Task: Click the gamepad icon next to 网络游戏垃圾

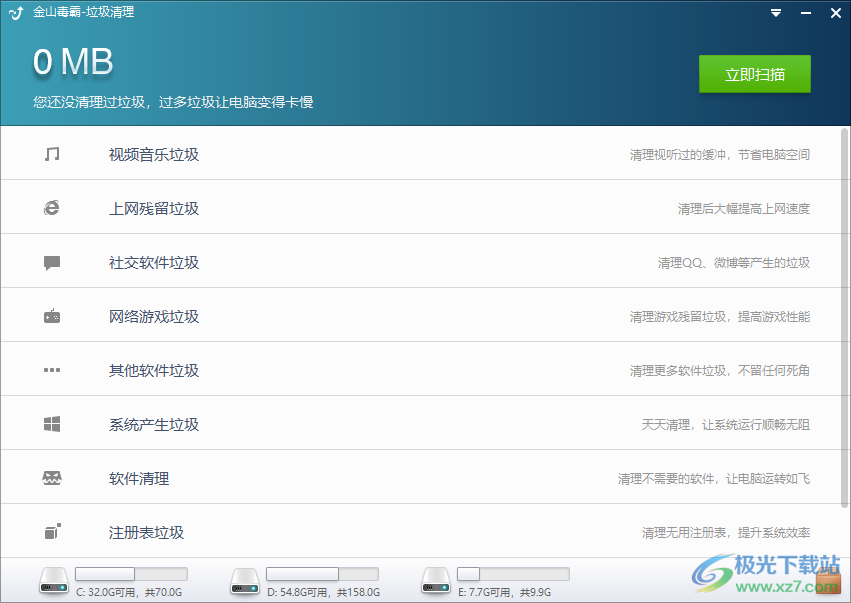Action: (53, 314)
